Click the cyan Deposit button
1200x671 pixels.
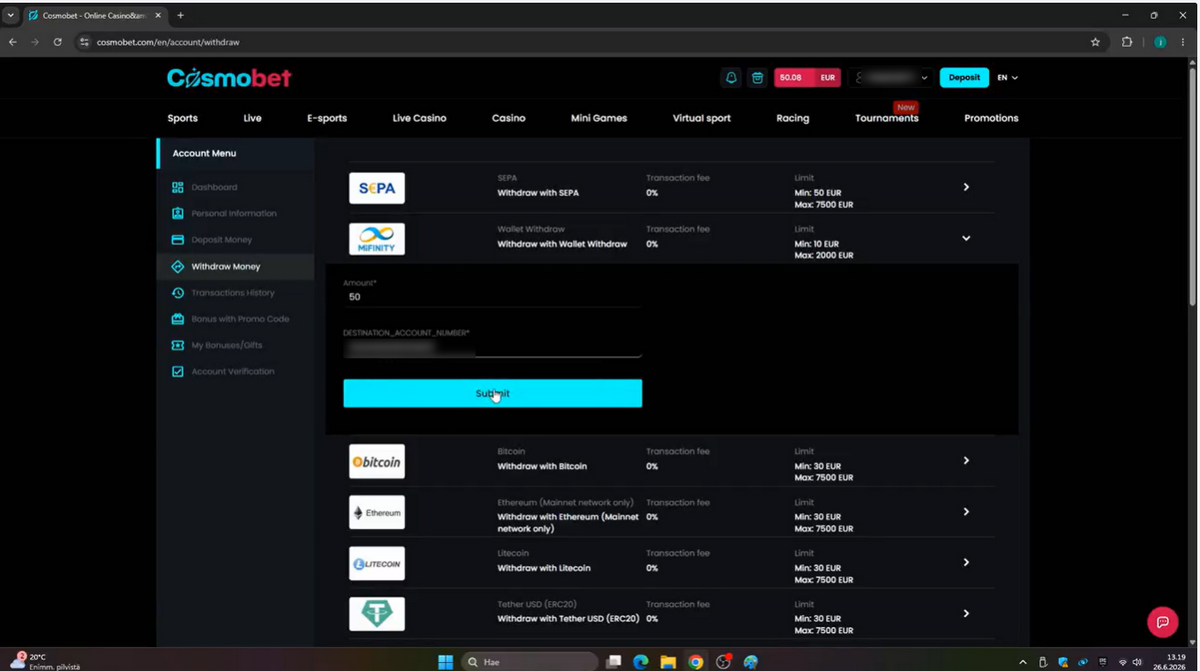click(x=964, y=78)
